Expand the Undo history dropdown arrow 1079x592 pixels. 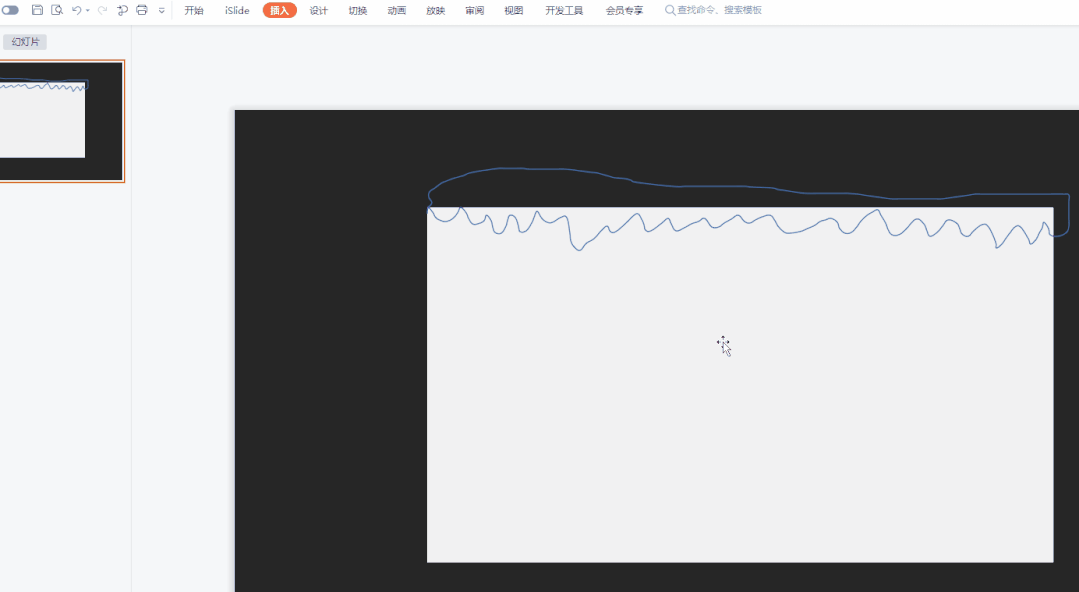point(87,11)
